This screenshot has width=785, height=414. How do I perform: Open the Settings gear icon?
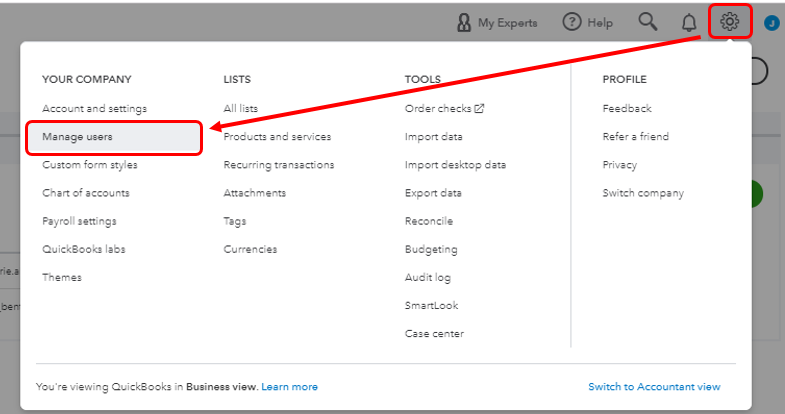tap(729, 22)
